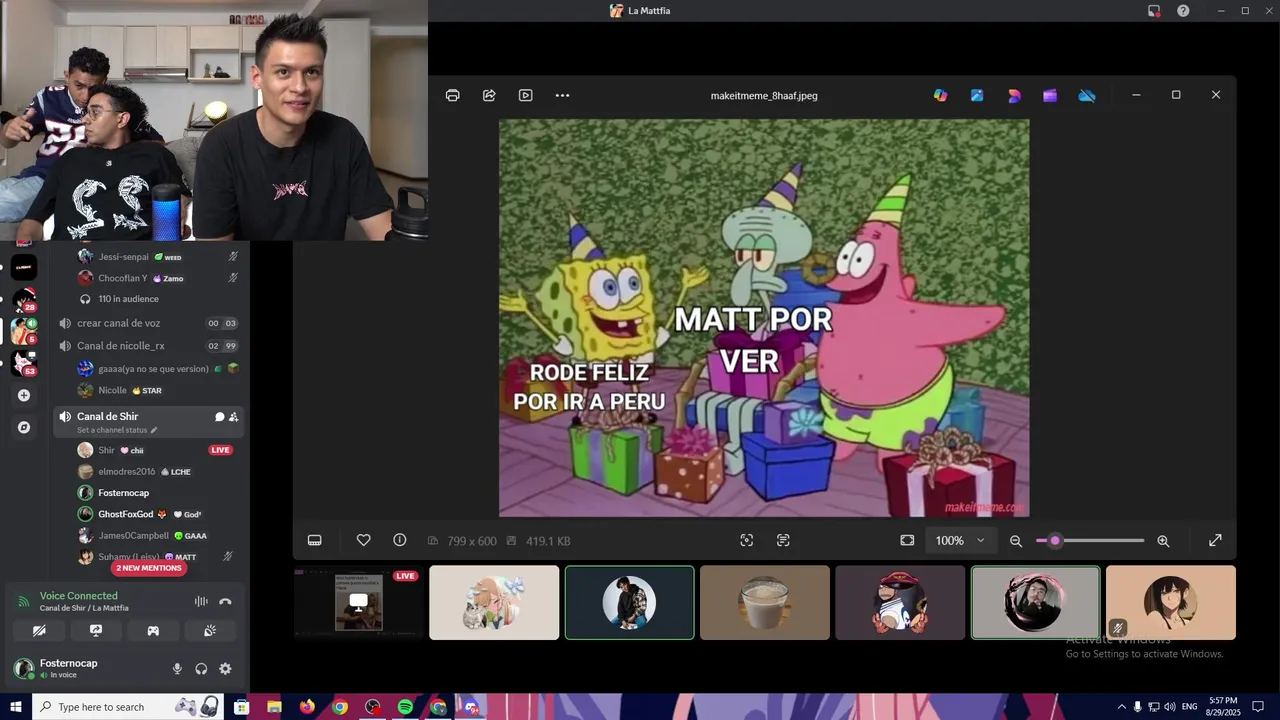Open the ENG language switcher
Screen dimensions: 1280x720
pos(1189,707)
